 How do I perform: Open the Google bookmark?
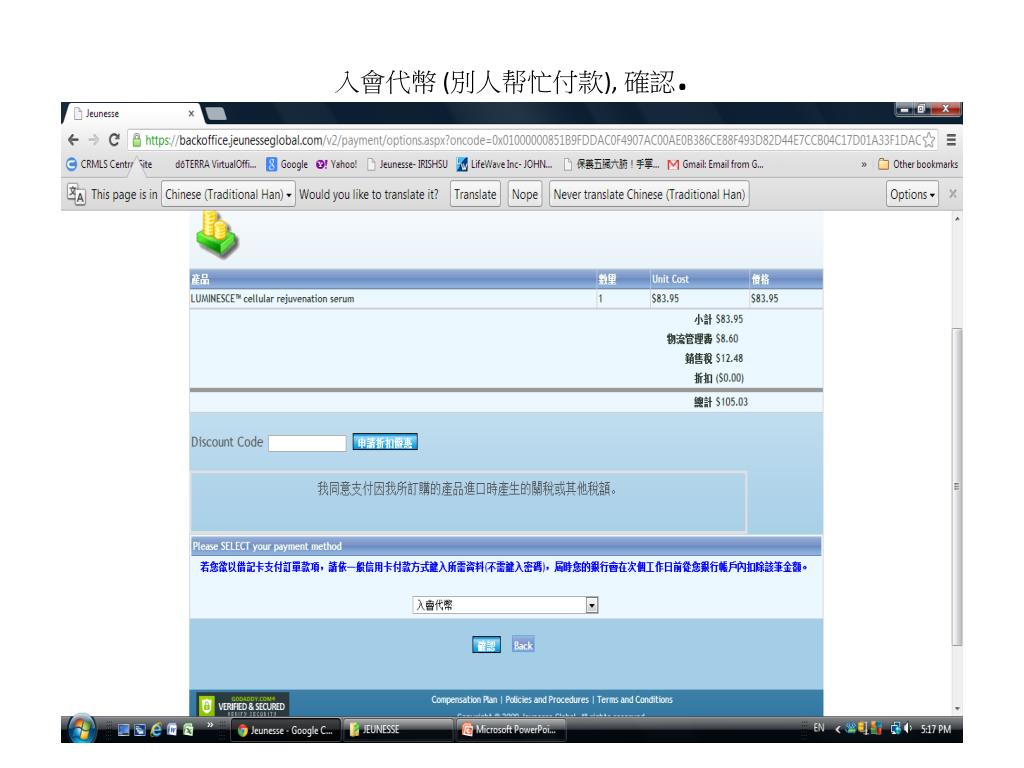[287, 165]
